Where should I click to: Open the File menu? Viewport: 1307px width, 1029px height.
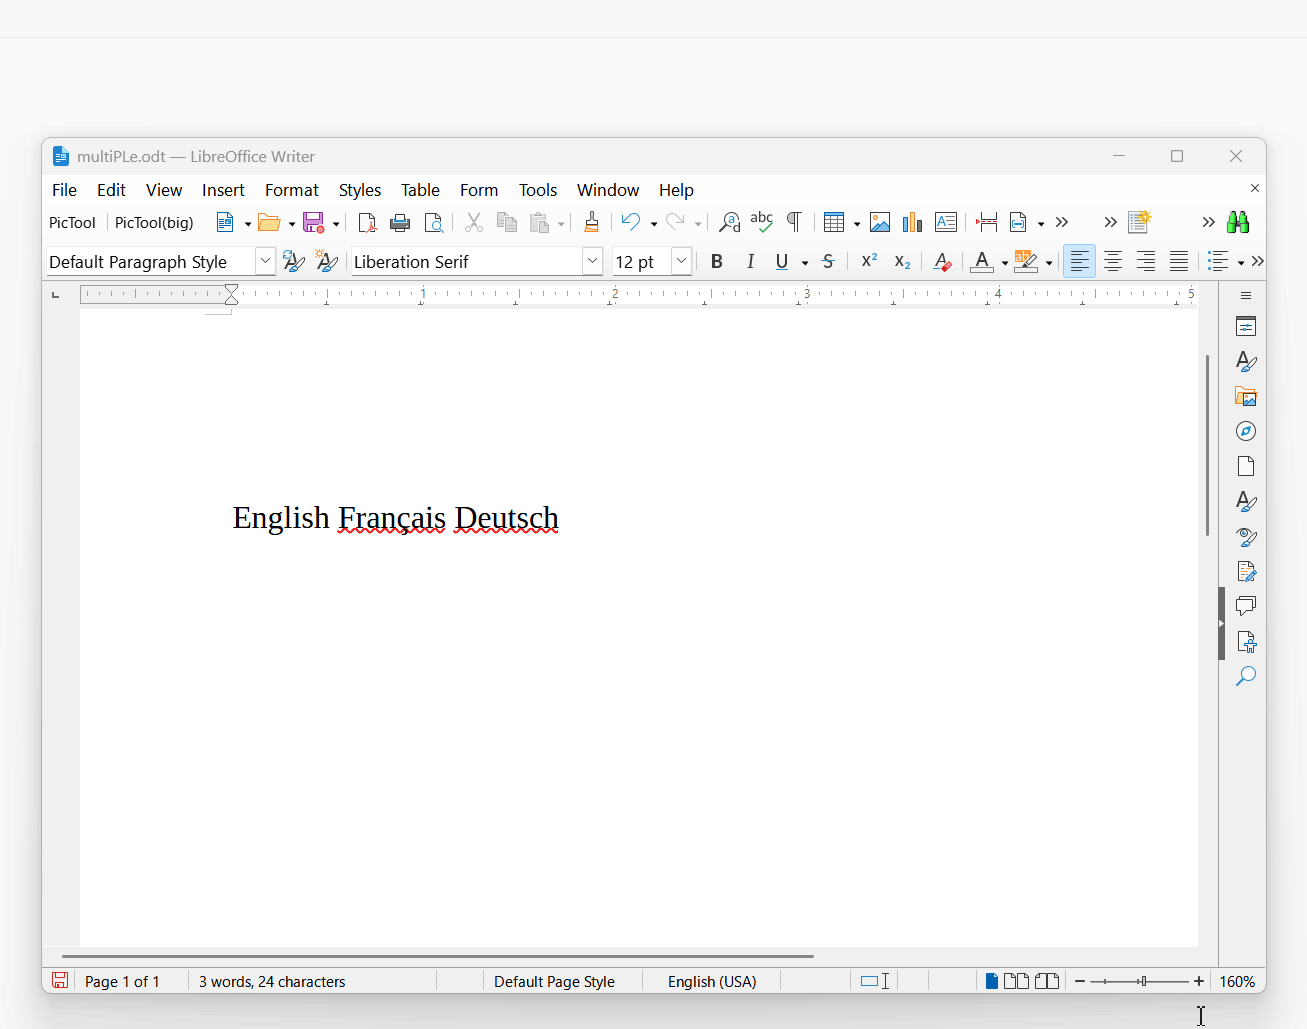coord(64,190)
